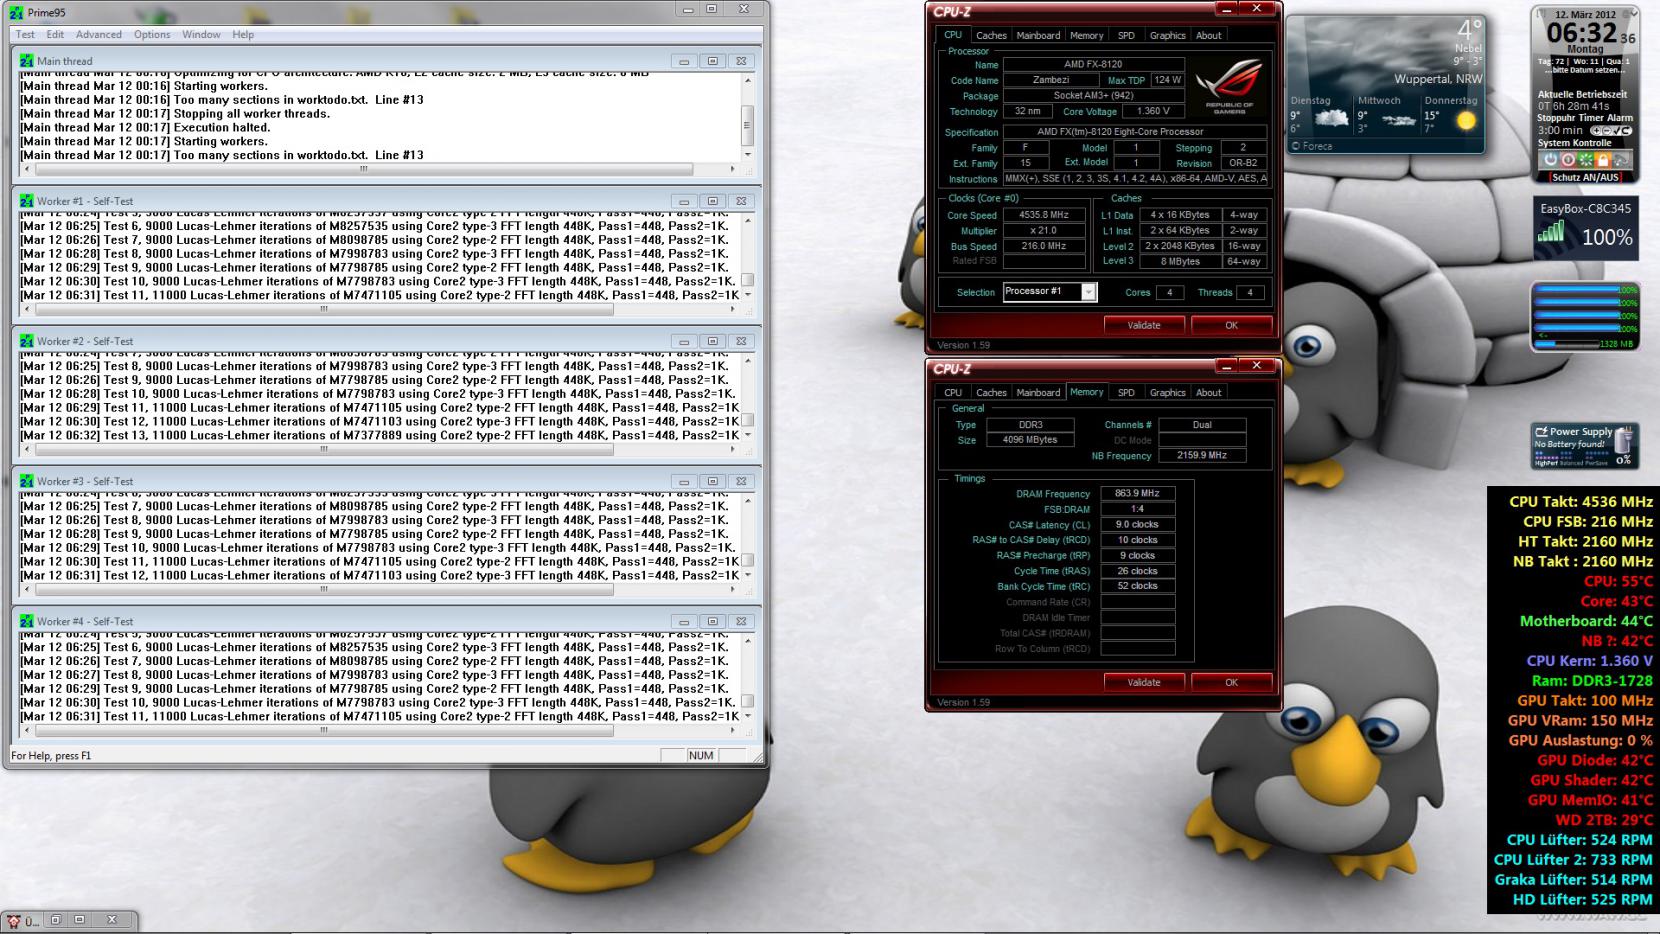Click the WiFi signal bars on EasyBox gadget
Viewport: 1660px width, 934px height.
click(1551, 233)
